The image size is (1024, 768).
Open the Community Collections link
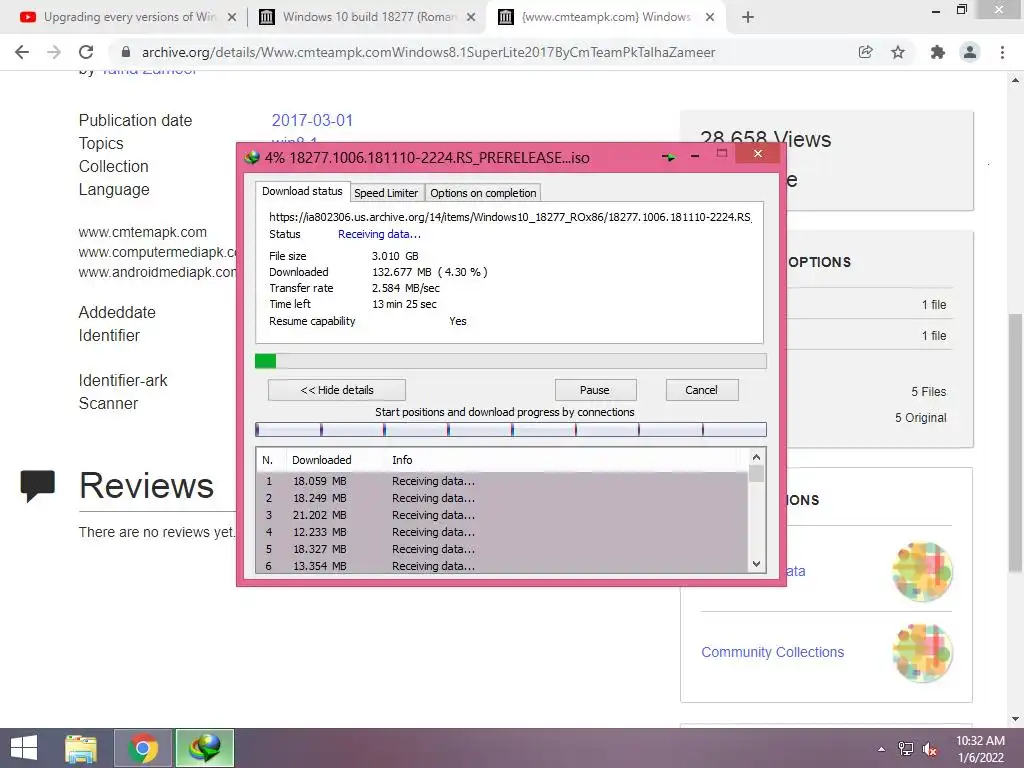(x=773, y=652)
